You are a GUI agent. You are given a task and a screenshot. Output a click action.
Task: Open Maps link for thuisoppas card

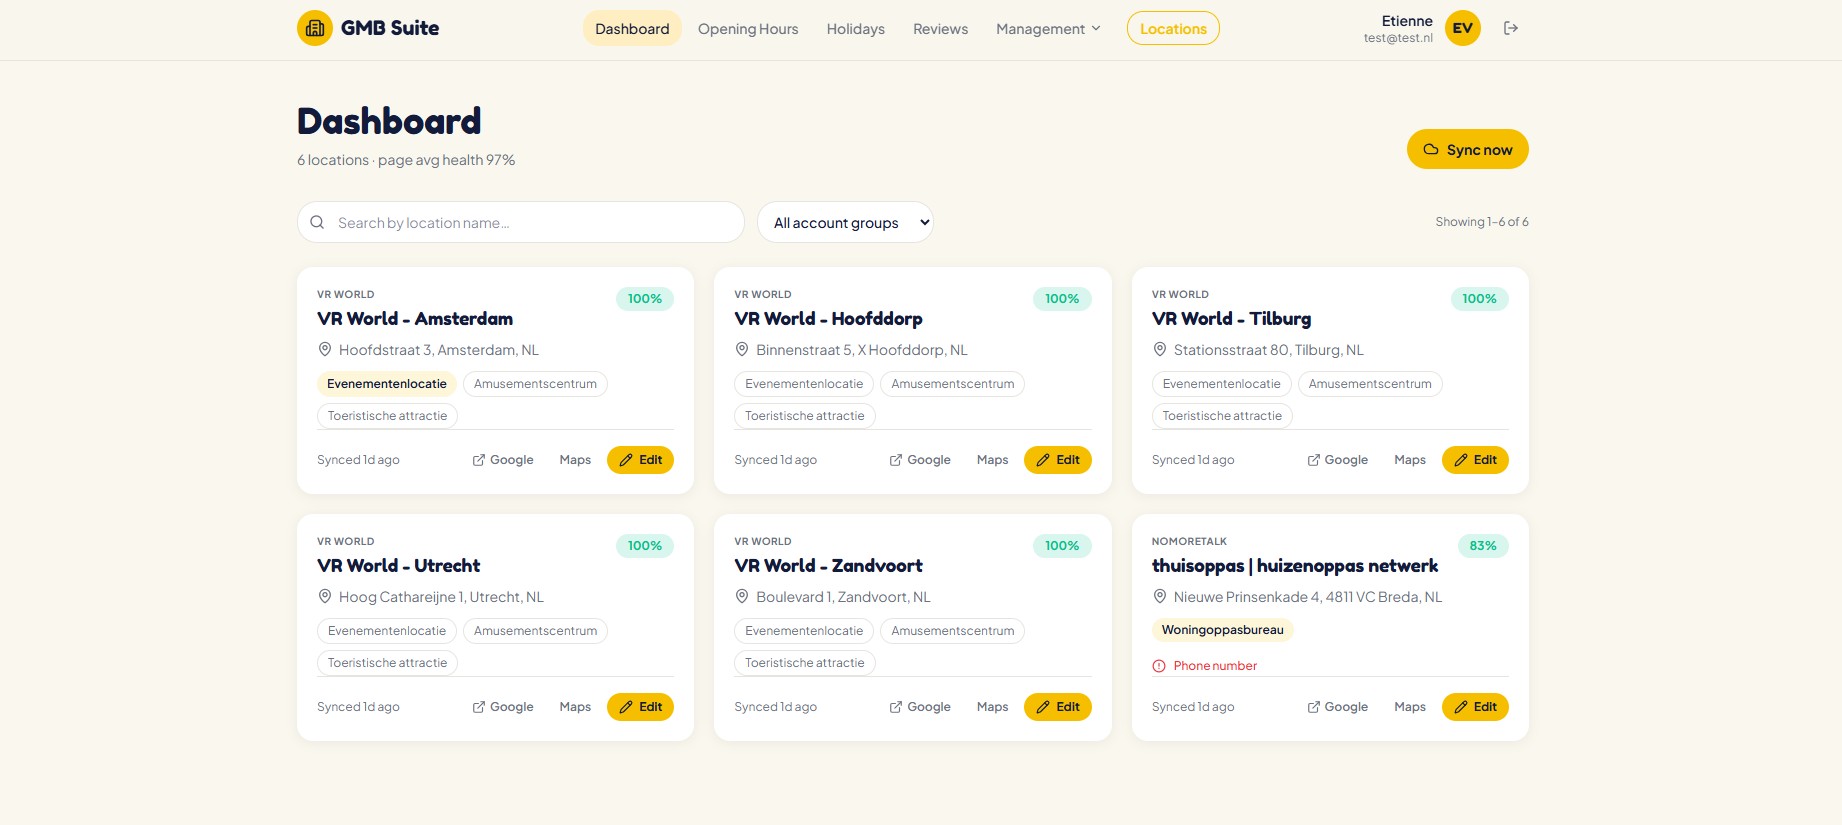1410,707
